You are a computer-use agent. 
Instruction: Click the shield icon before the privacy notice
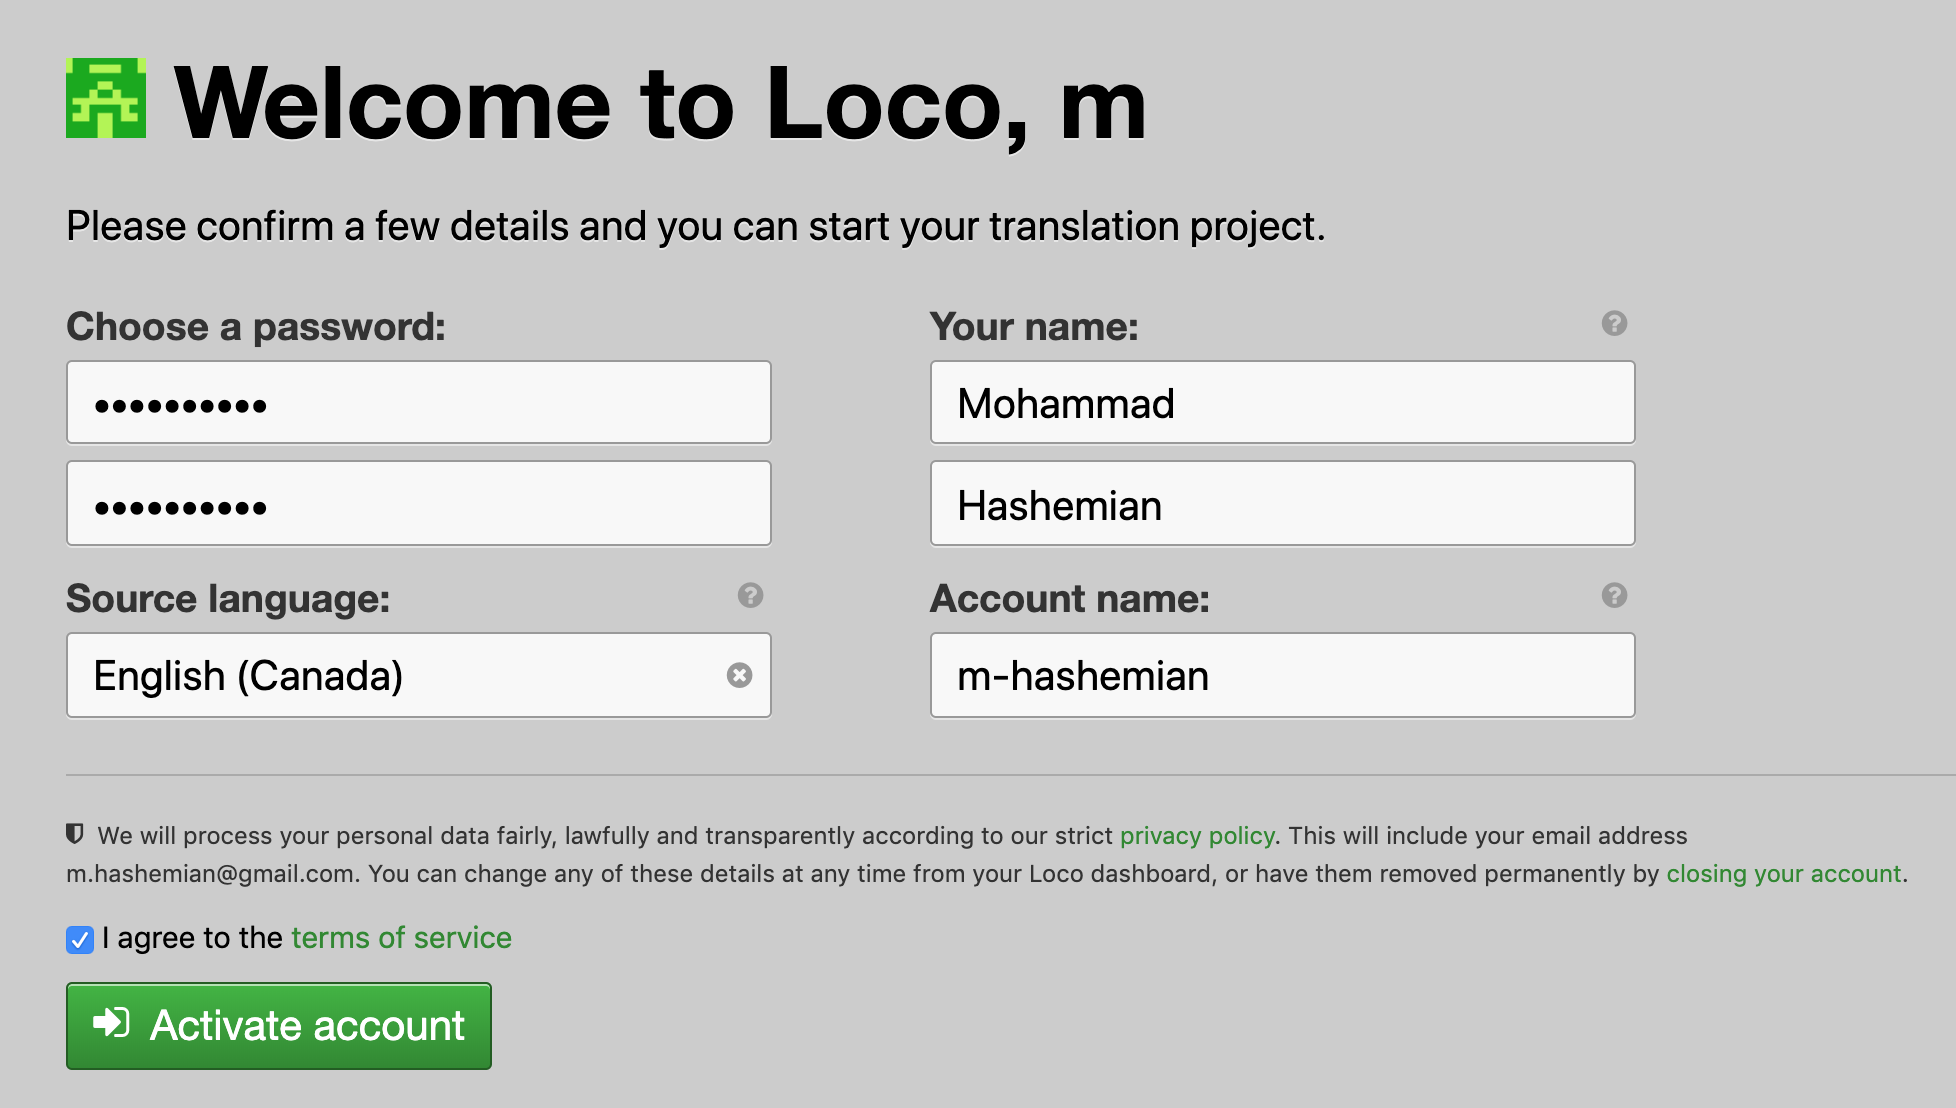[75, 833]
